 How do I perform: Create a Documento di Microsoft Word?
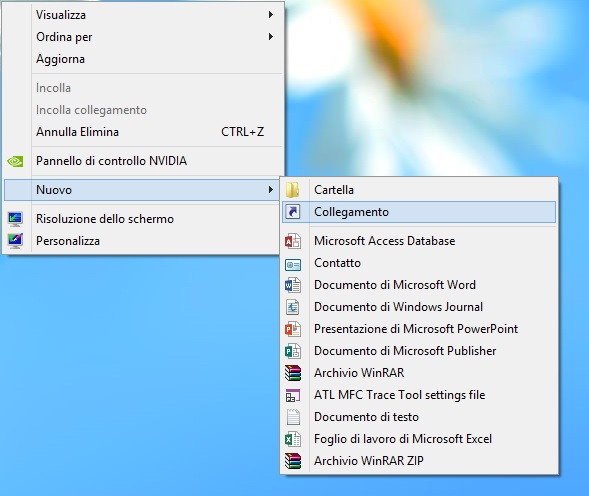click(x=419, y=285)
